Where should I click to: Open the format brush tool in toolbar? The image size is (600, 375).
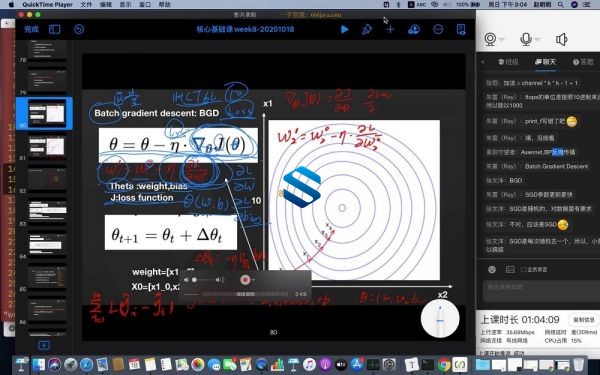coord(367,29)
